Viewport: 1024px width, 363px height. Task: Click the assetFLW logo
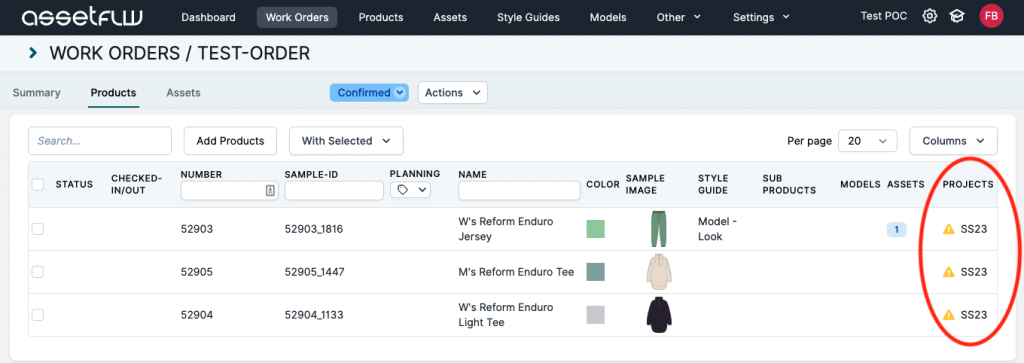coord(82,18)
